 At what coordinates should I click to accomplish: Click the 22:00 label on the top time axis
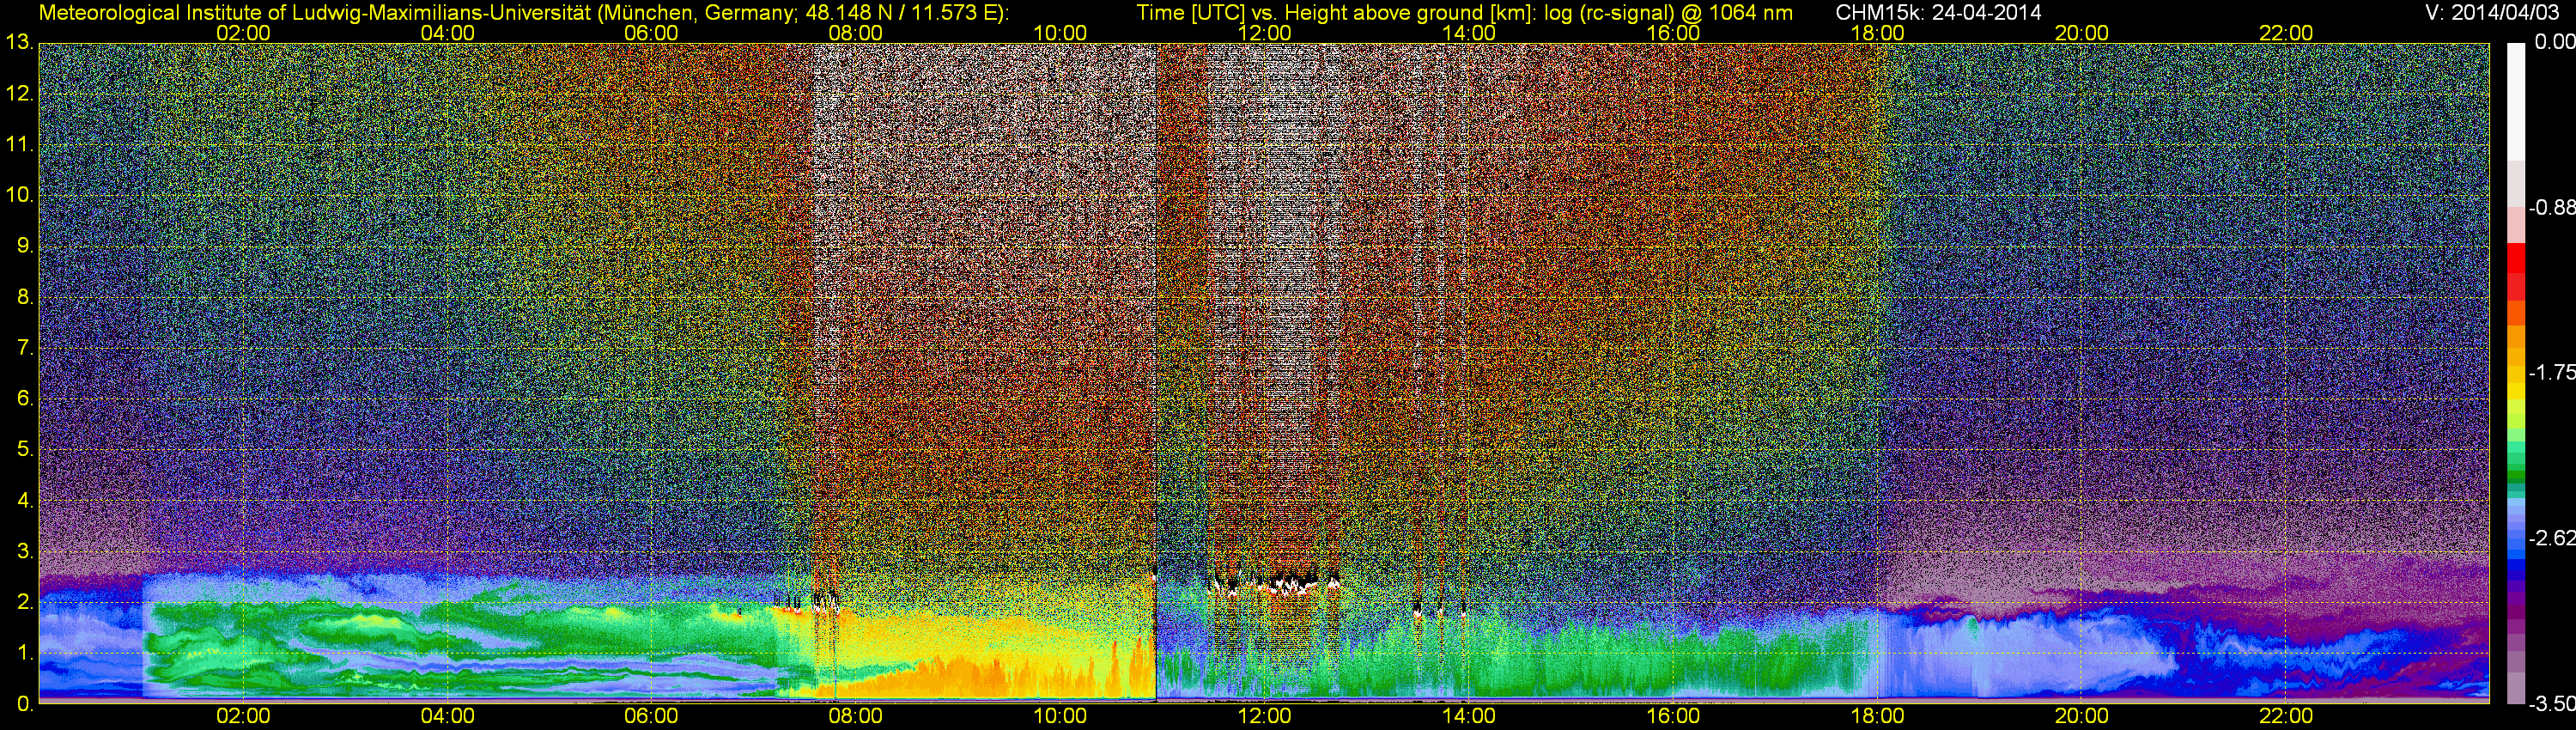[2286, 33]
